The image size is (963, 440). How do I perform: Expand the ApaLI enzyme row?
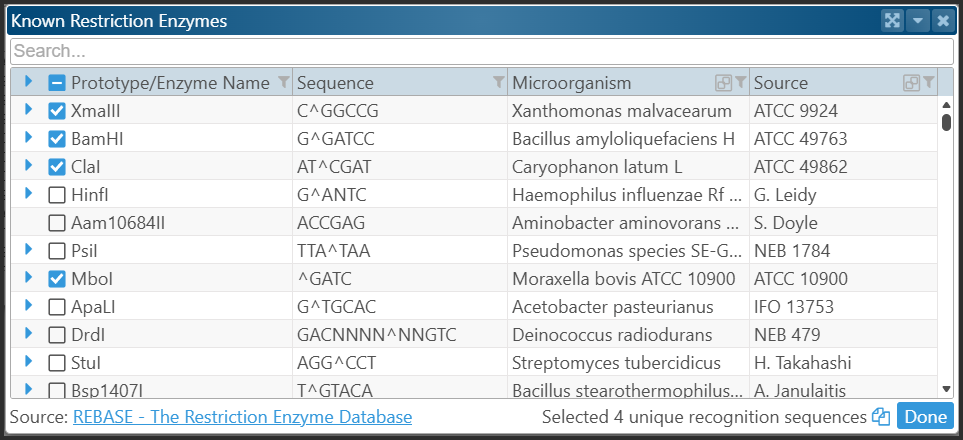(29, 305)
